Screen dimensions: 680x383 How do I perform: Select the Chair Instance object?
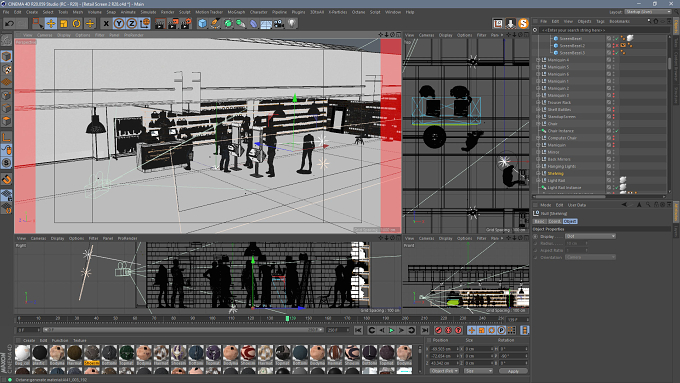click(x=560, y=131)
